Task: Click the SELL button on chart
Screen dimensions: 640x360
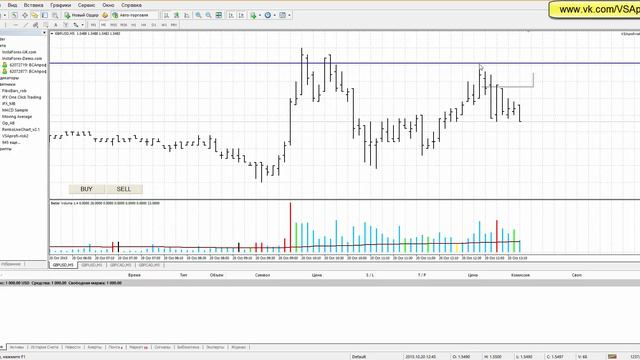Action: [x=124, y=189]
